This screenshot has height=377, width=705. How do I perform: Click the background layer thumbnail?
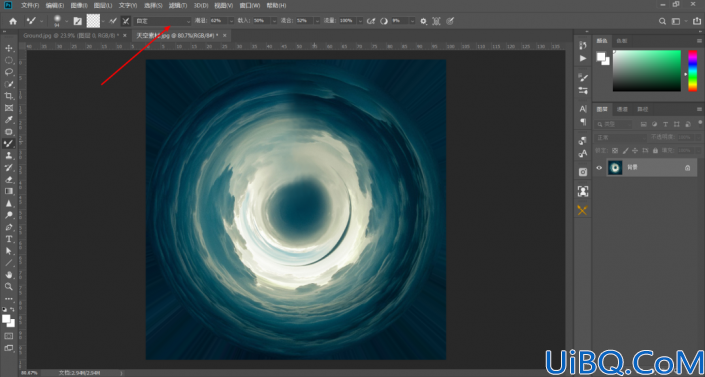(615, 167)
